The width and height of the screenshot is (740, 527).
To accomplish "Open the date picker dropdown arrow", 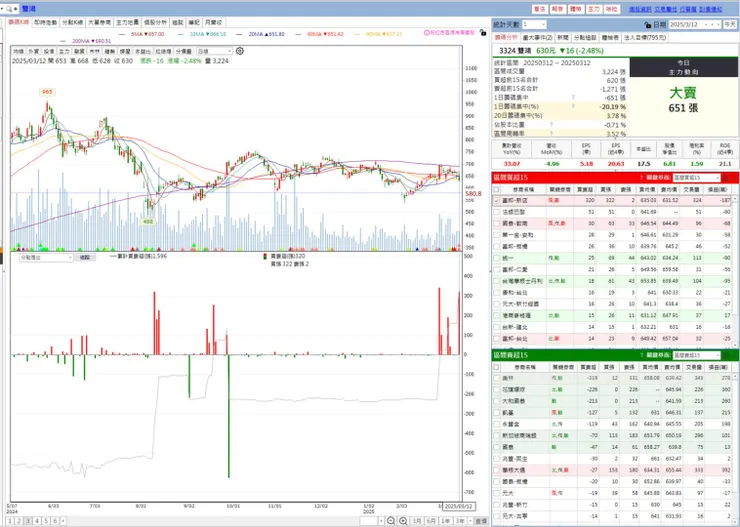I will (707, 25).
